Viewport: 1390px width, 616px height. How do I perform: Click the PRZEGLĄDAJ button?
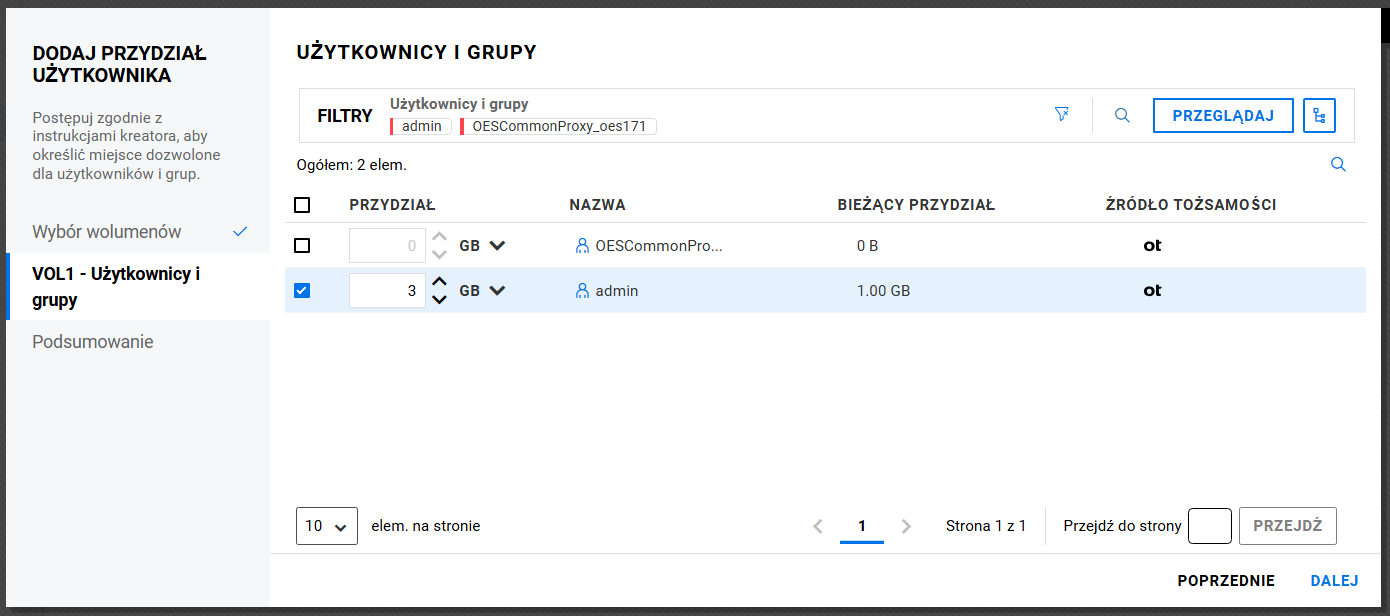(1222, 115)
